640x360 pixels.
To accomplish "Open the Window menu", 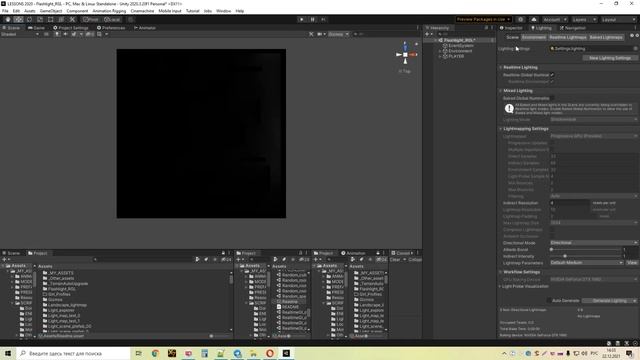I will click(223, 11).
